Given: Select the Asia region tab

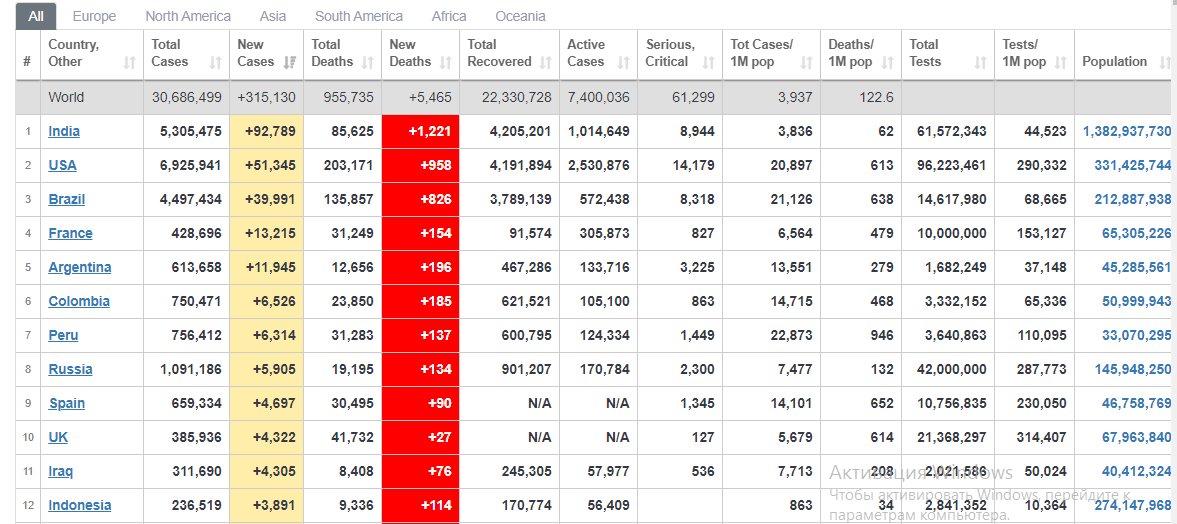Looking at the screenshot, I should tap(273, 16).
